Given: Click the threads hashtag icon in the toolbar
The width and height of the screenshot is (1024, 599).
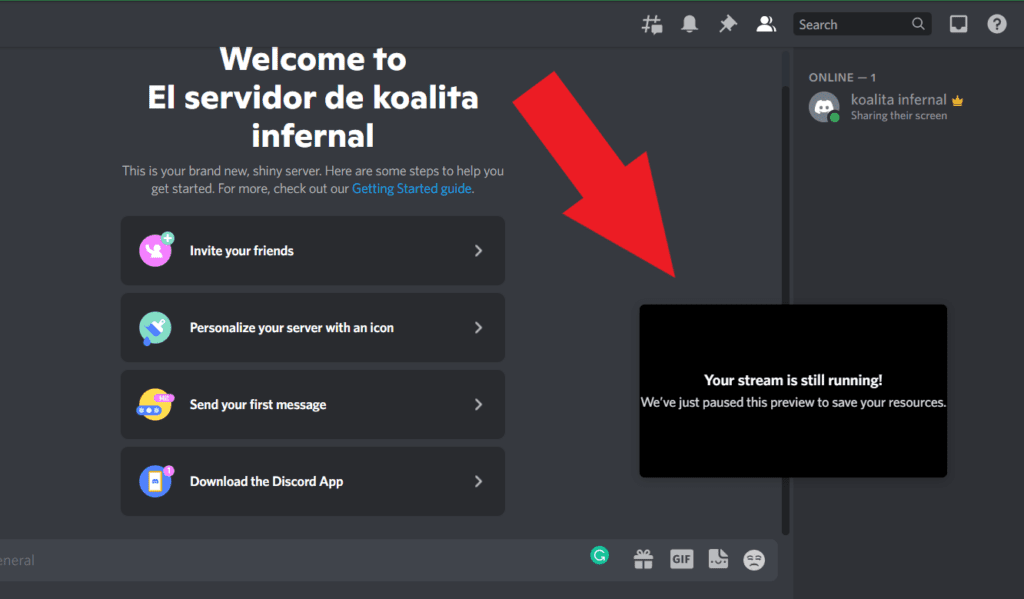Looking at the screenshot, I should click(x=651, y=23).
